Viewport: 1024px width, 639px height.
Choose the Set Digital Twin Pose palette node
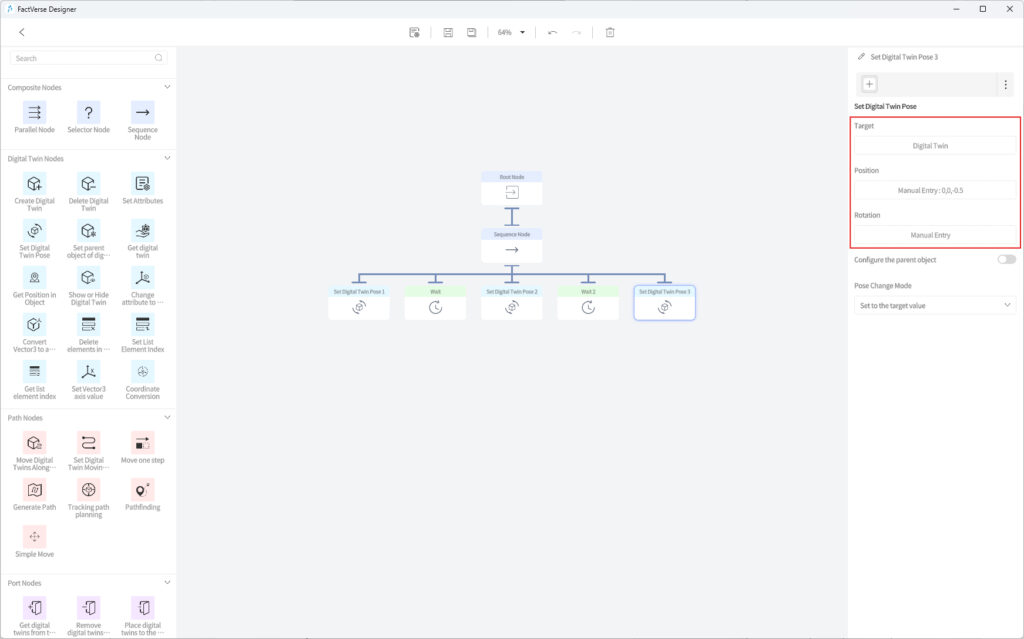35,231
